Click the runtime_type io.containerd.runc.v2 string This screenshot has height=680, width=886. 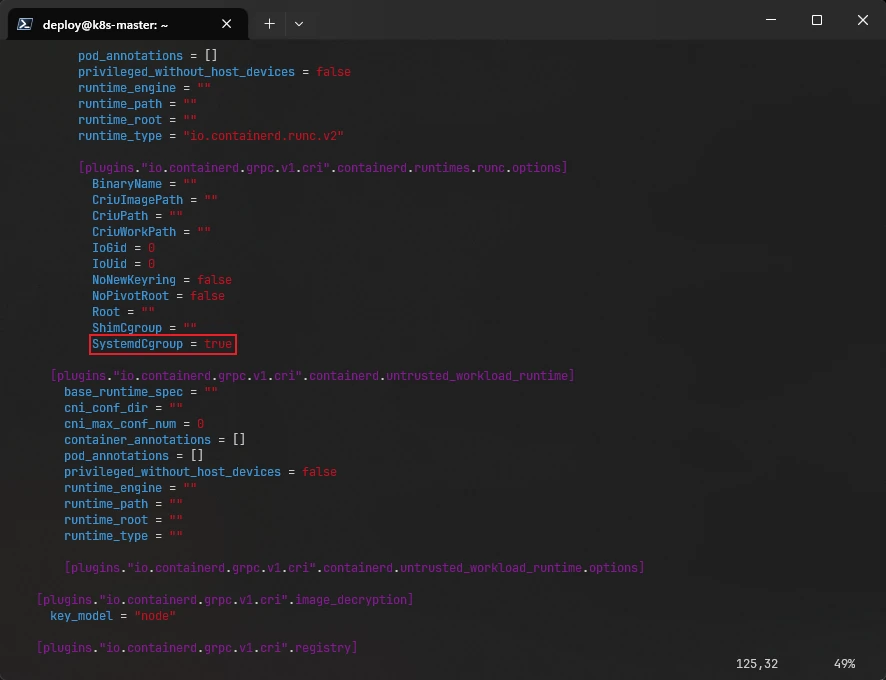[x=263, y=136]
